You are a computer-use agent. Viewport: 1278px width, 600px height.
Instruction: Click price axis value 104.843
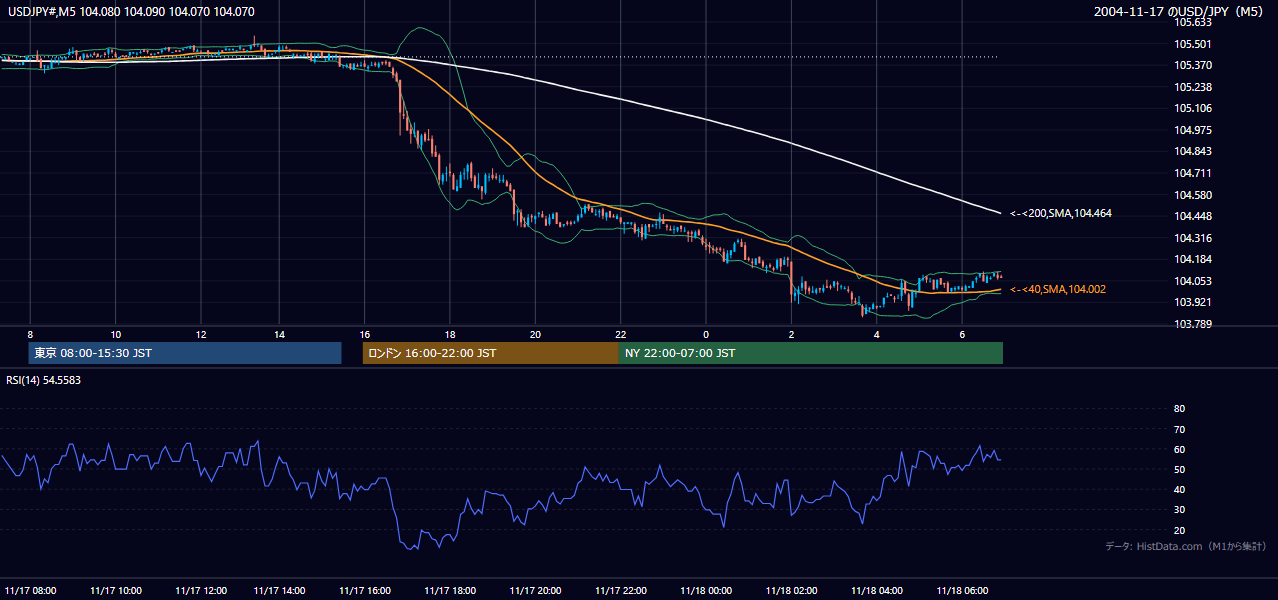1193,151
